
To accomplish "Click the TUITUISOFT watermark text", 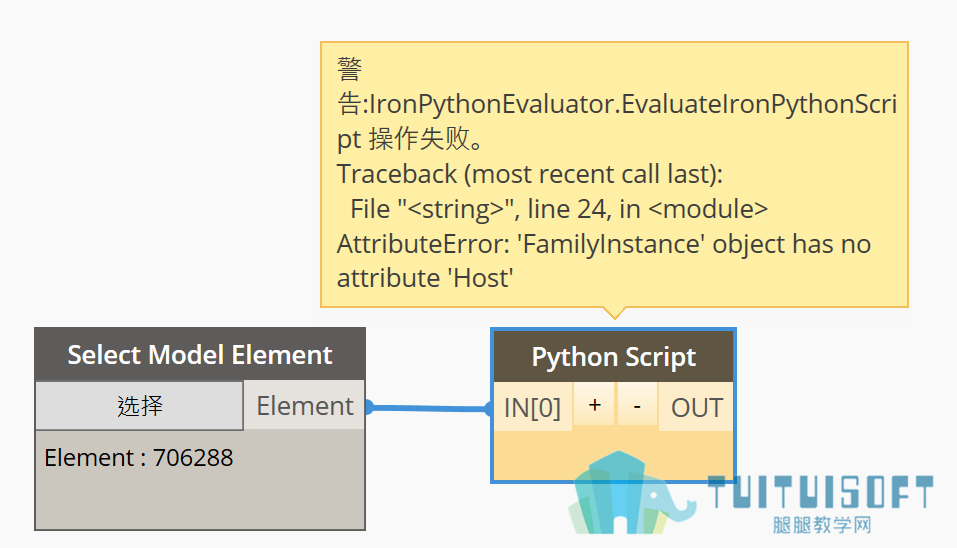I will click(821, 492).
